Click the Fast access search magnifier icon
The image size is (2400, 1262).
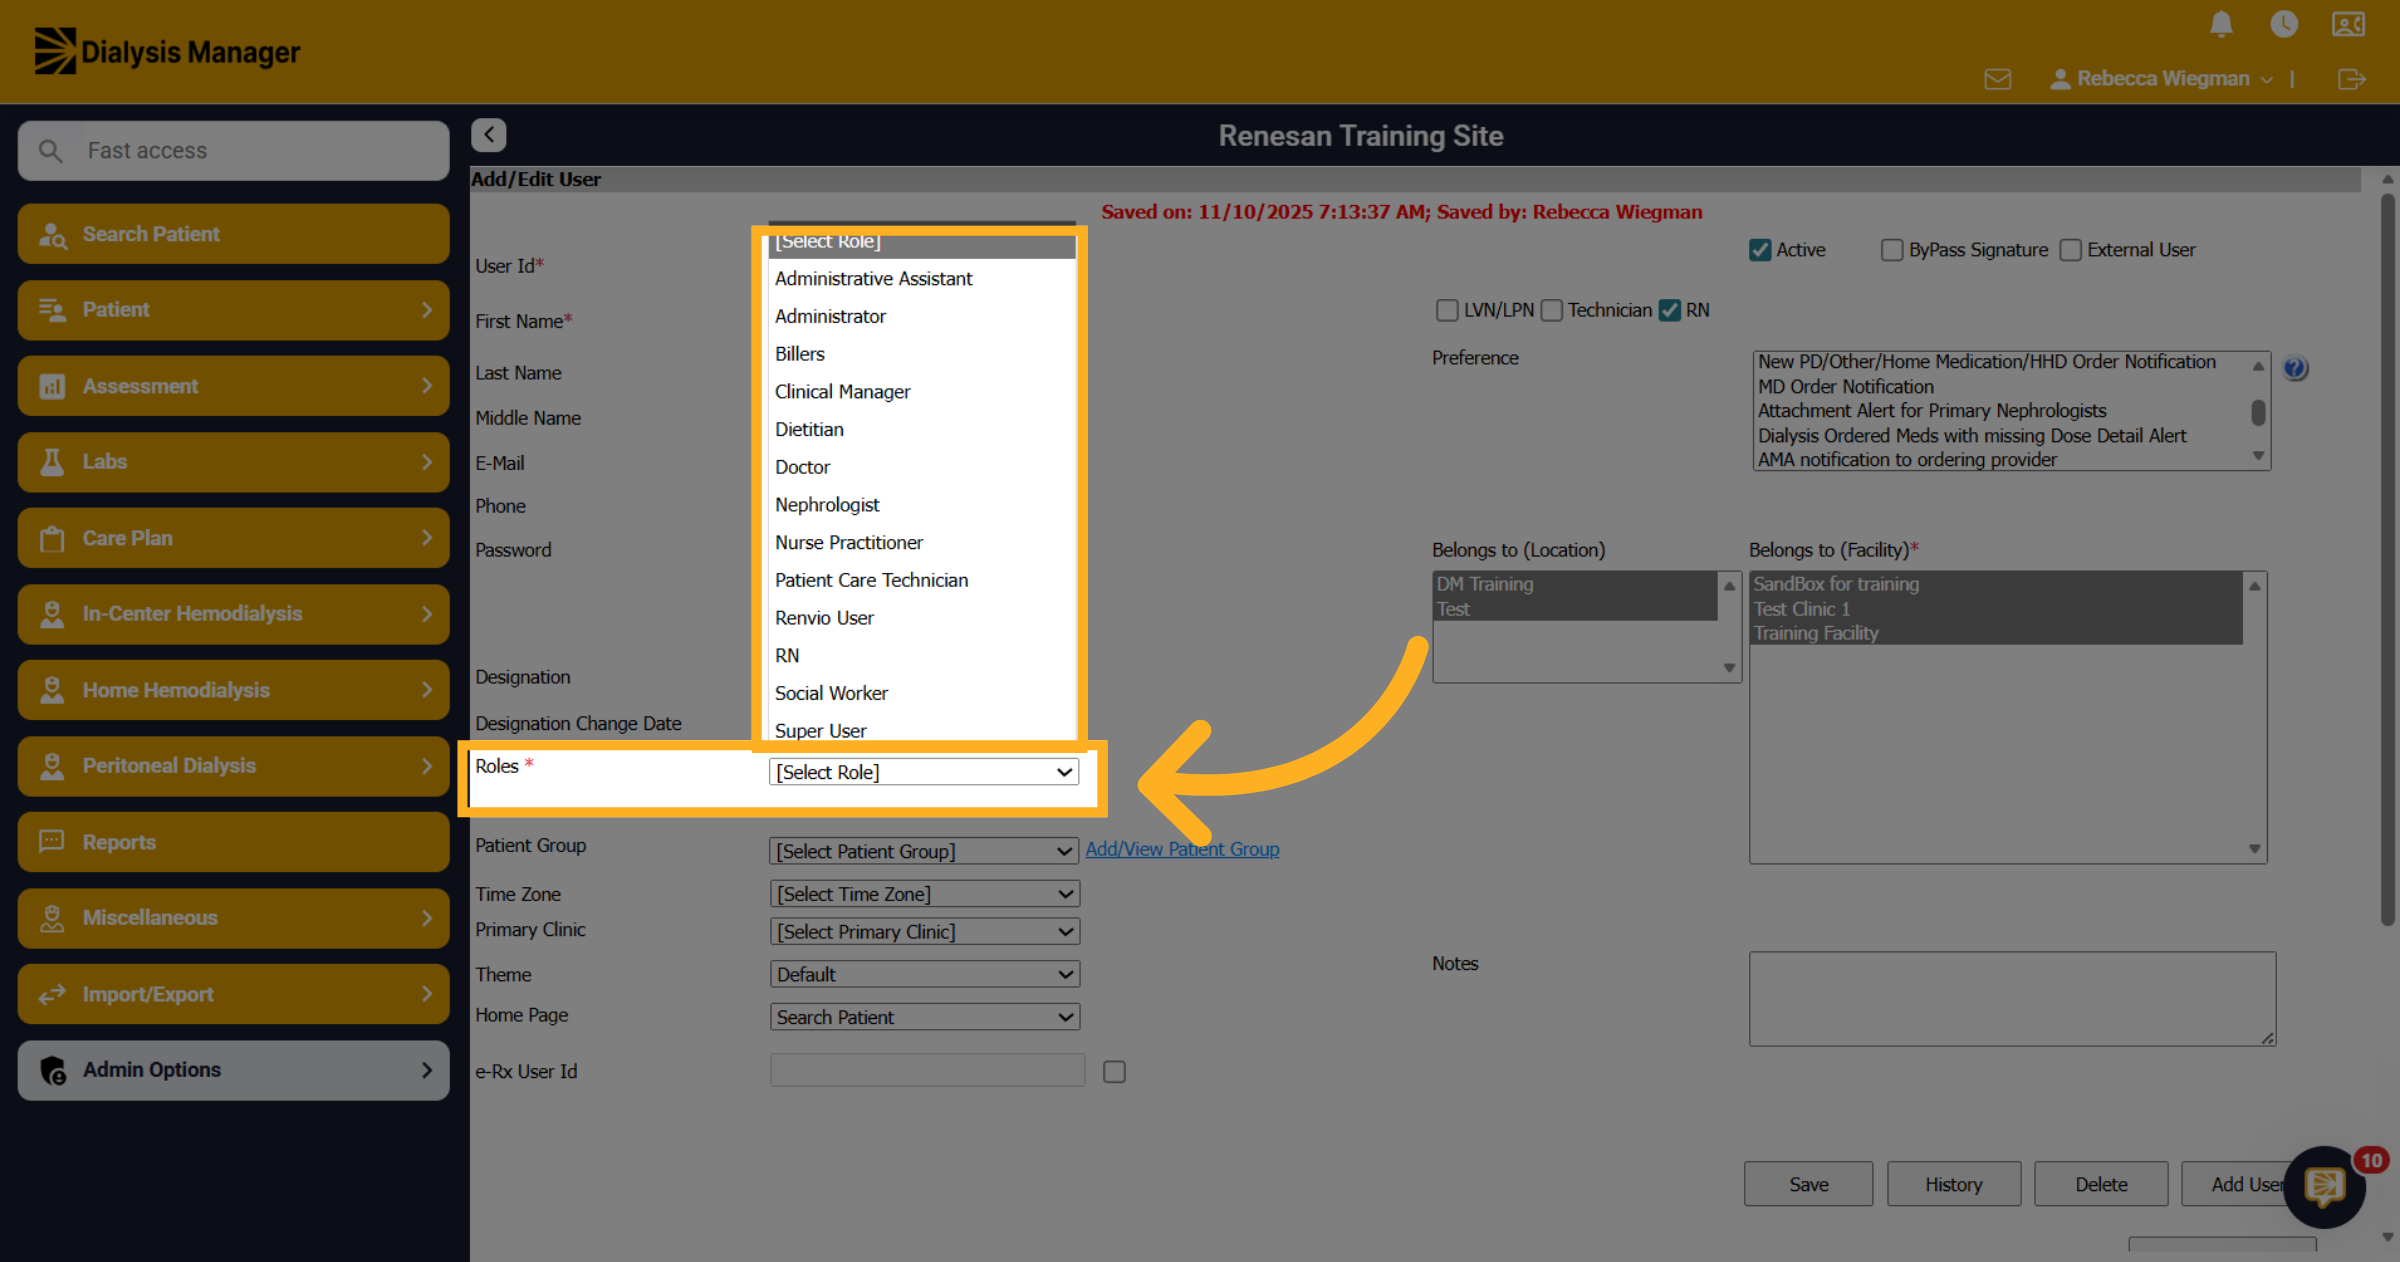[x=50, y=151]
